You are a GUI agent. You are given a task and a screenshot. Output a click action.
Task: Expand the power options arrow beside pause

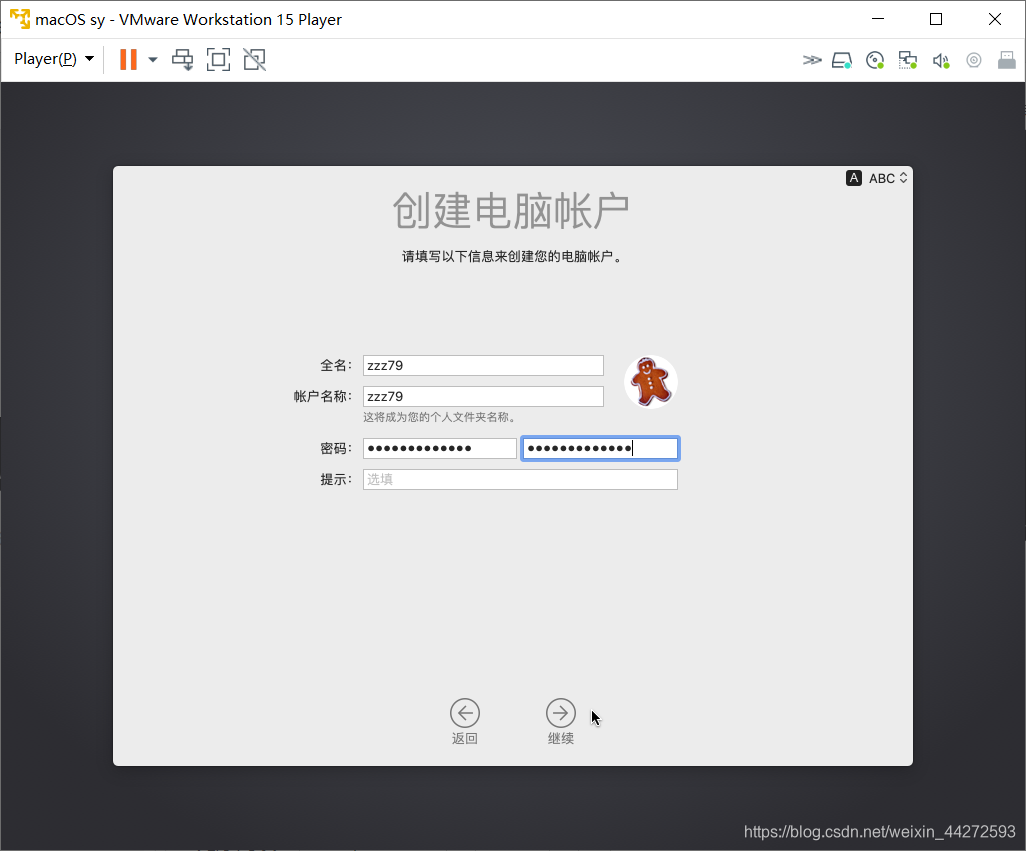(153, 60)
